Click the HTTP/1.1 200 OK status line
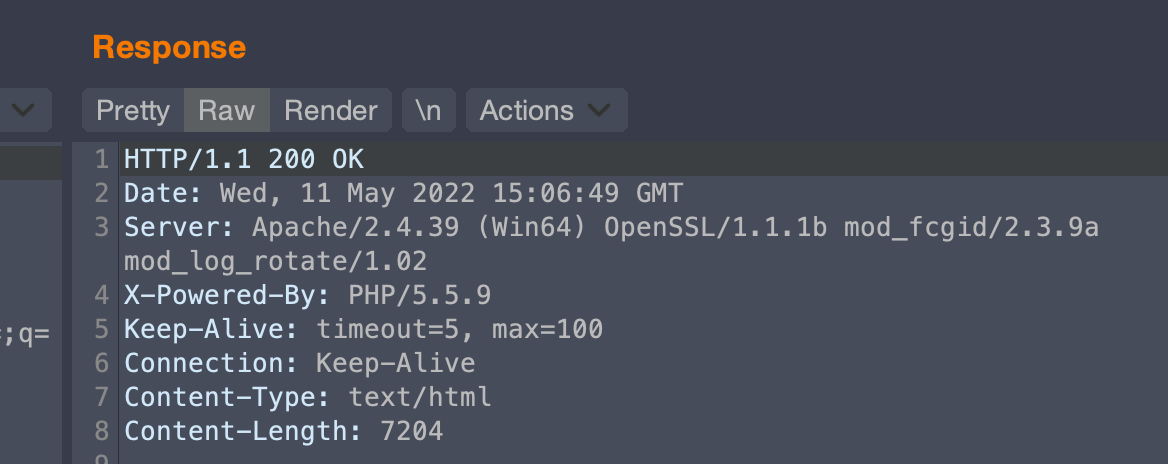 [244, 159]
